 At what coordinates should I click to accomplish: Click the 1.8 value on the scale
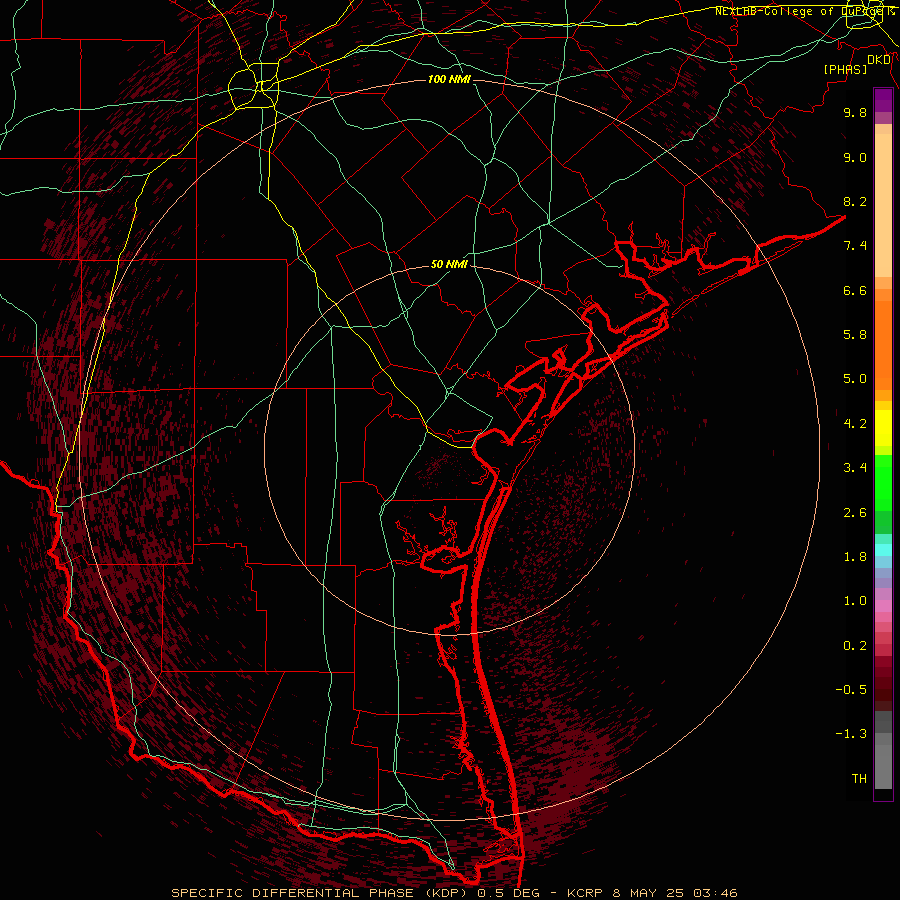coord(855,557)
